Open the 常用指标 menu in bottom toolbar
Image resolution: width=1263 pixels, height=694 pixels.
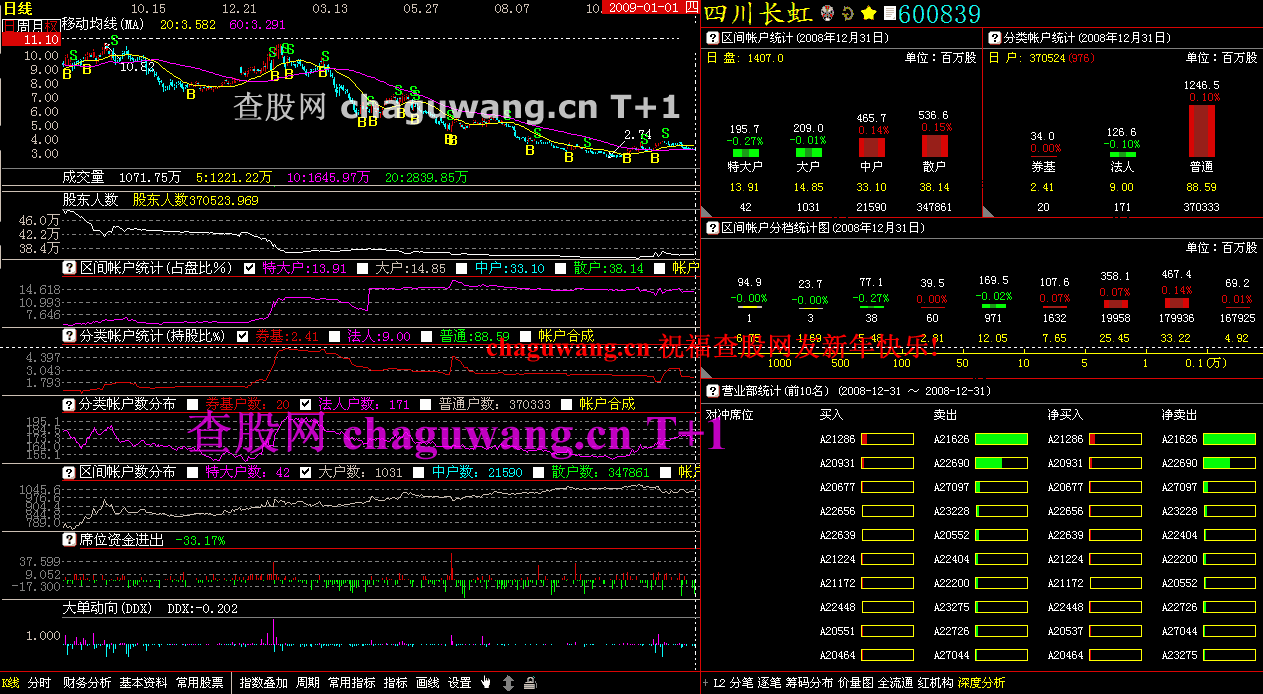point(351,683)
